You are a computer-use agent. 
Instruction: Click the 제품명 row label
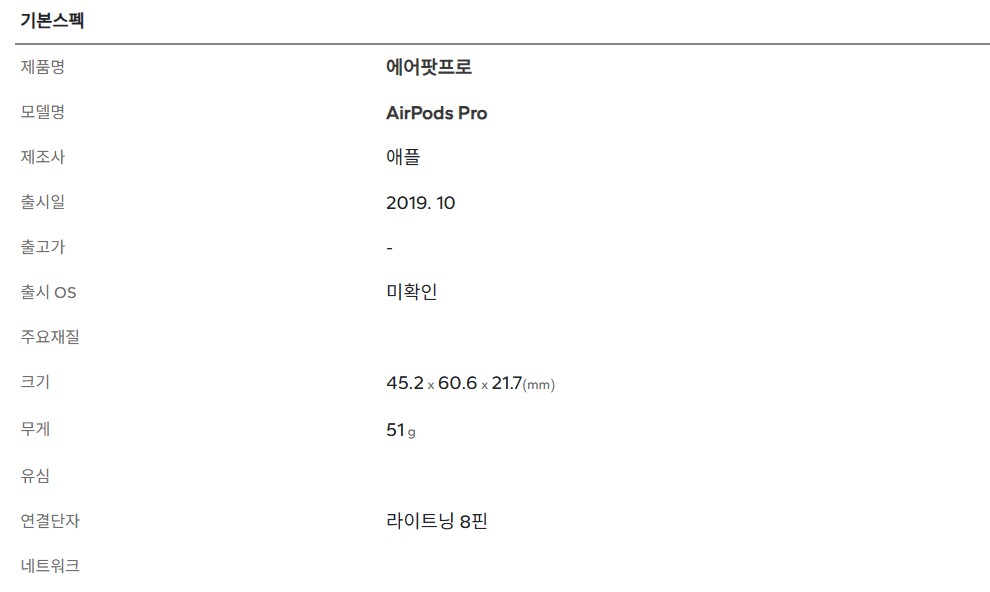[43, 67]
